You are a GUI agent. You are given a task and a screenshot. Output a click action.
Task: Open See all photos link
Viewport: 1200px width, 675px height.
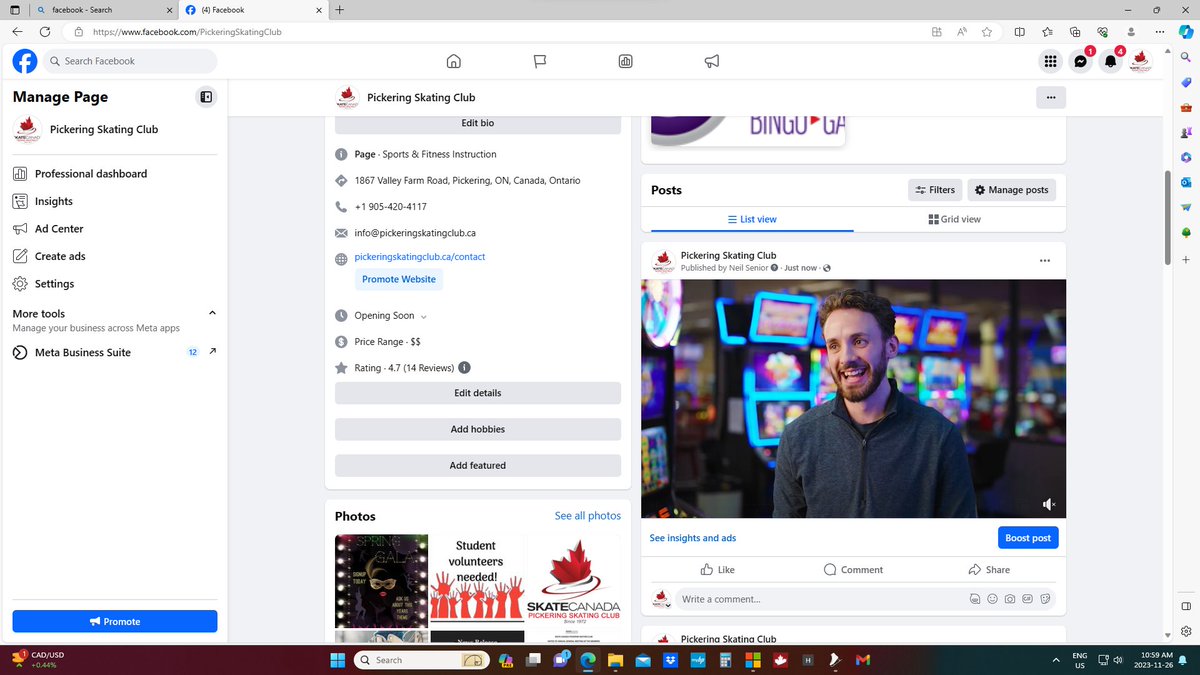coord(588,516)
